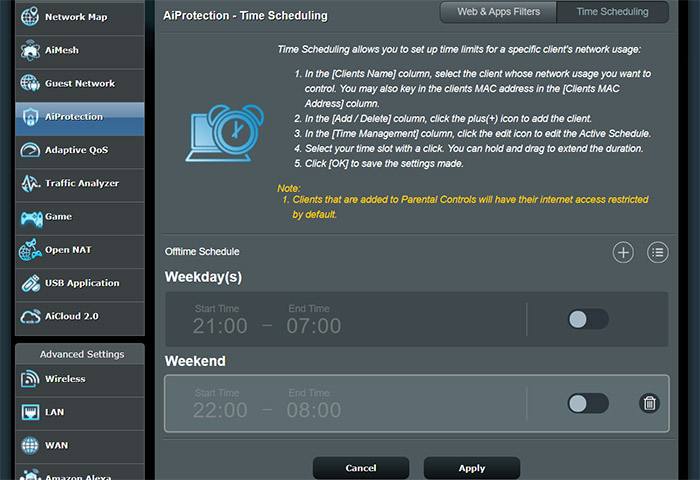Delete the Weekend schedule with trash icon
Image resolution: width=700 pixels, height=480 pixels.
coord(649,403)
